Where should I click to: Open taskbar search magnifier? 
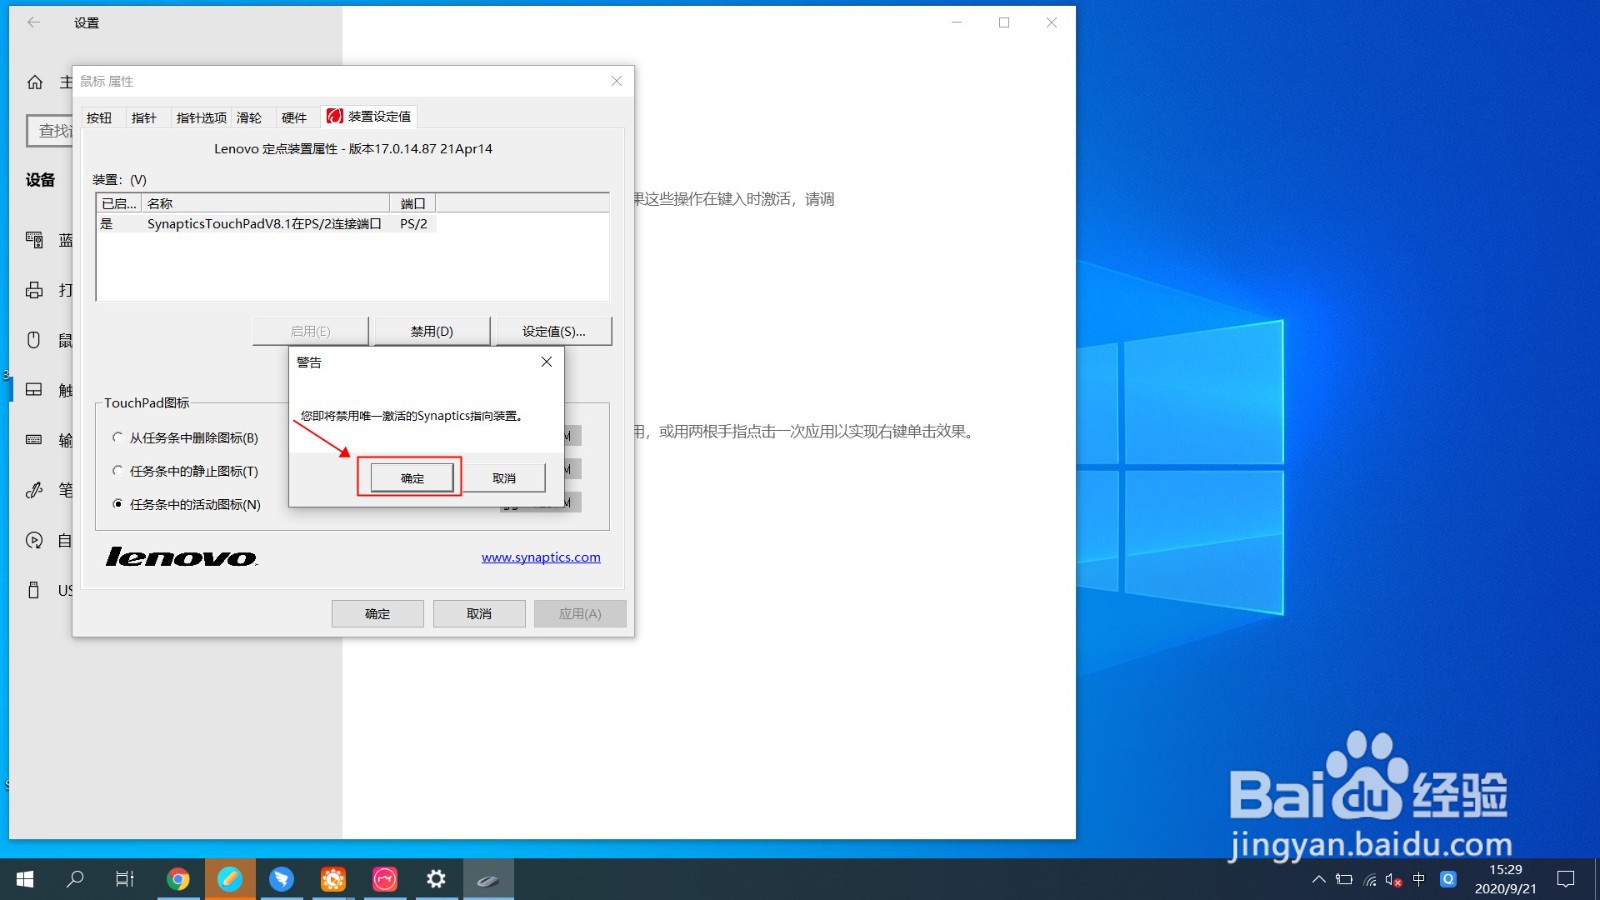point(75,879)
